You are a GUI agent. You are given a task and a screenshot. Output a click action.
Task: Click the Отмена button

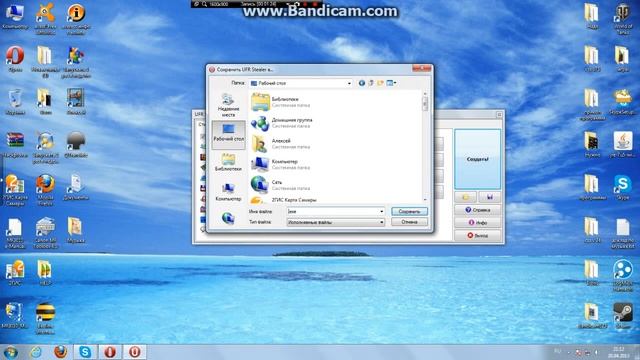coord(409,222)
